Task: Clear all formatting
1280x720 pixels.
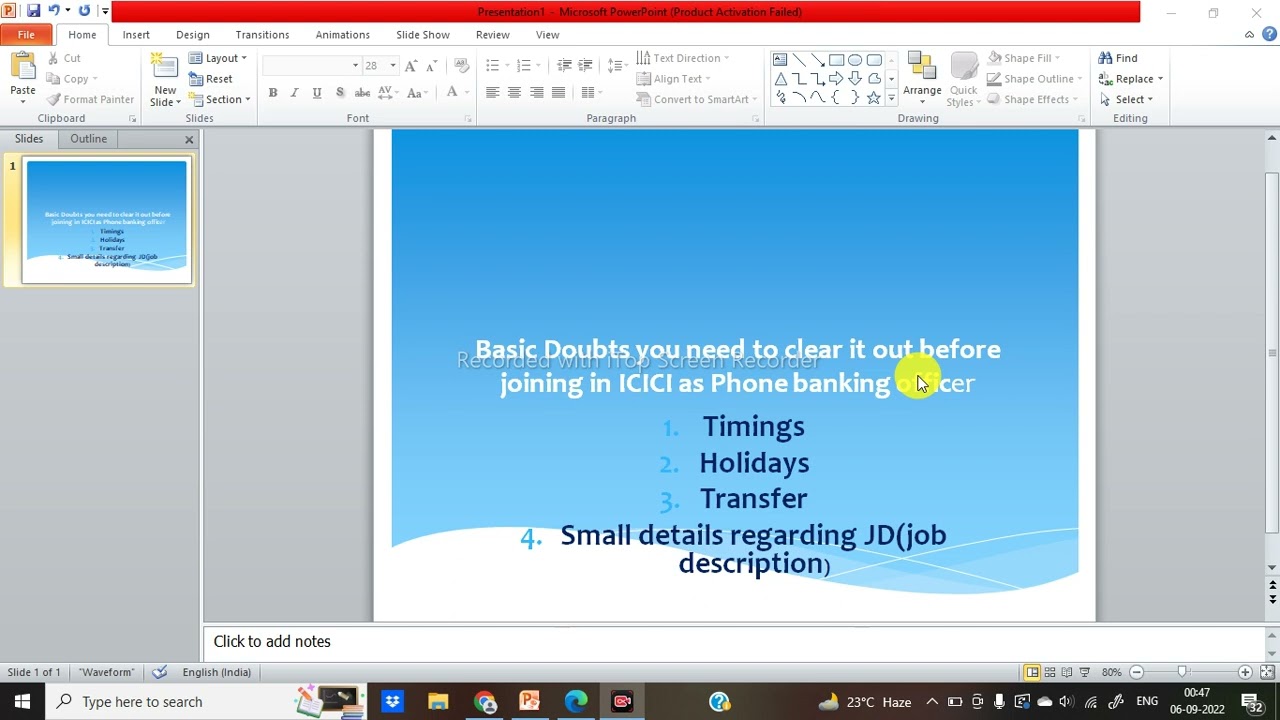Action: (461, 66)
